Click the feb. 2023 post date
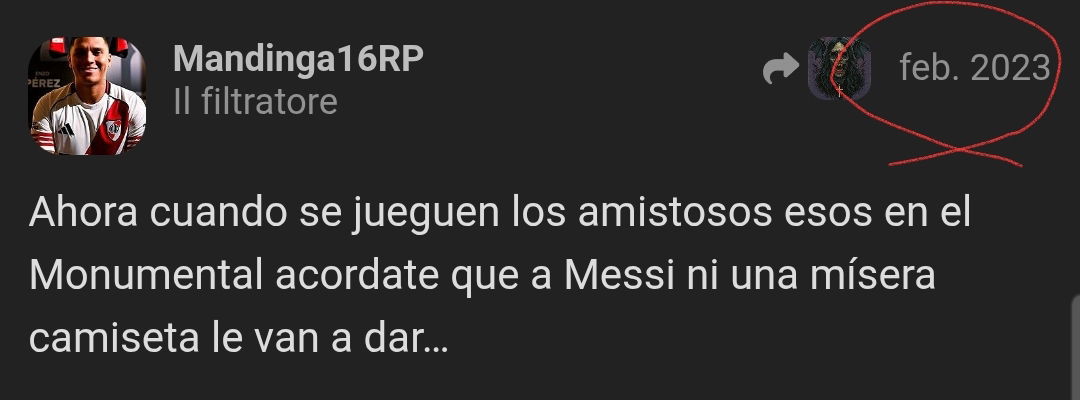 [x=975, y=68]
